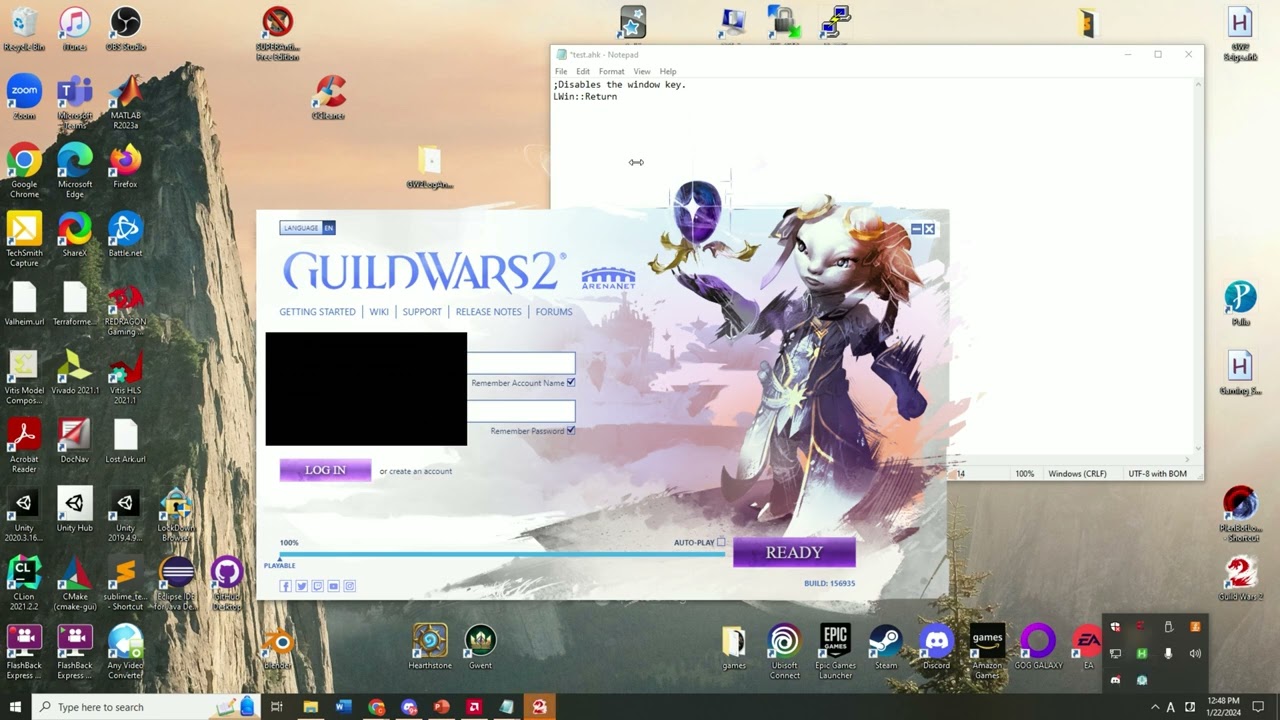This screenshot has width=1280, height=720.
Task: Open the Getting Started link
Action: click(317, 312)
